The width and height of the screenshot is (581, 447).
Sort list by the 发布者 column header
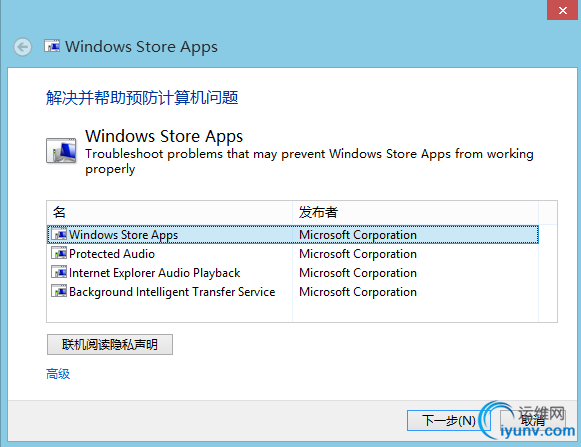(x=415, y=212)
